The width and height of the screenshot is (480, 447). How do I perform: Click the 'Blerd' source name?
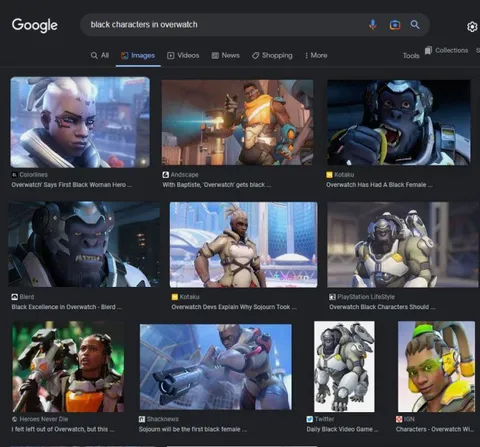pos(27,297)
